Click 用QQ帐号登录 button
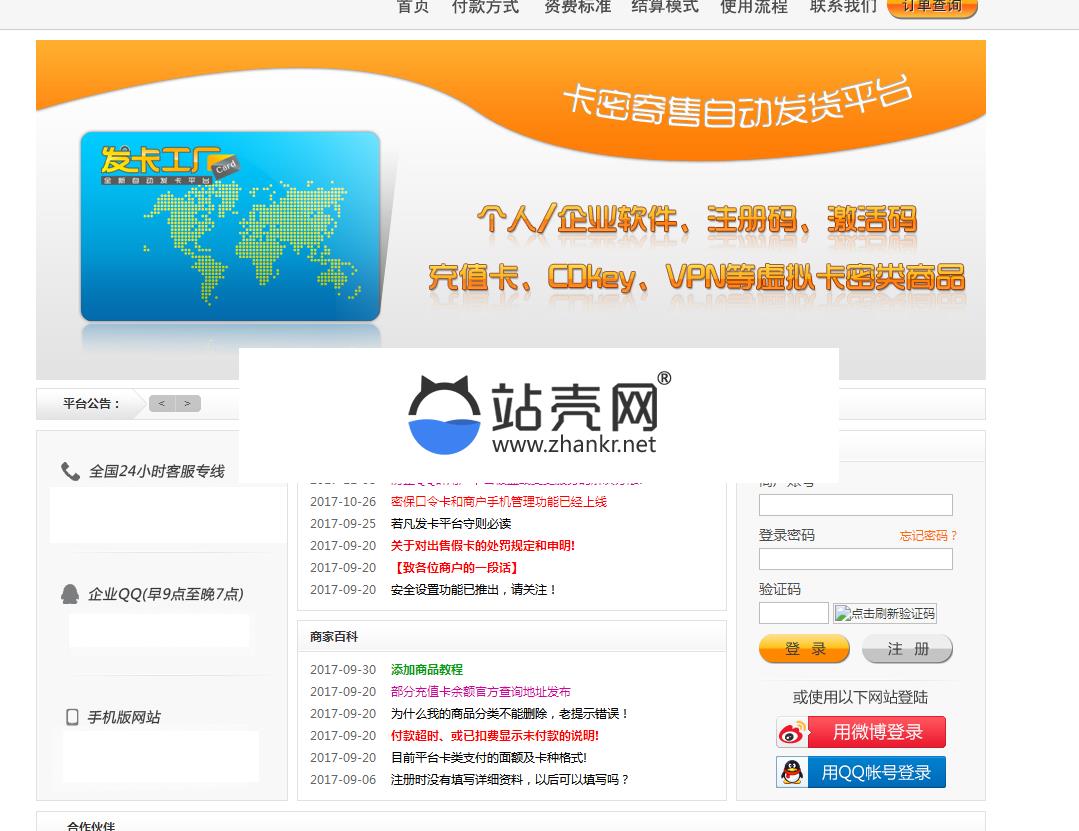This screenshot has width=1079, height=831. point(861,772)
